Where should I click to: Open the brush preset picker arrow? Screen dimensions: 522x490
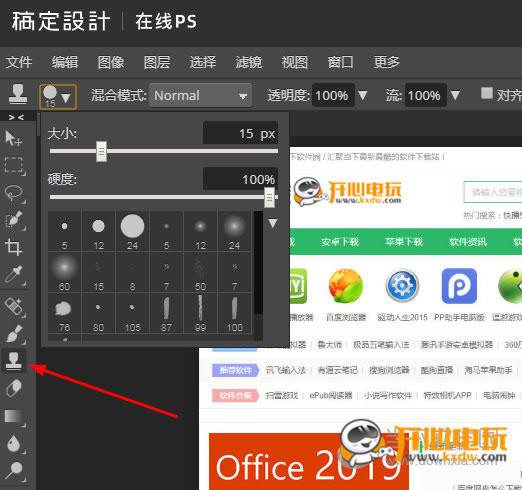(x=66, y=98)
